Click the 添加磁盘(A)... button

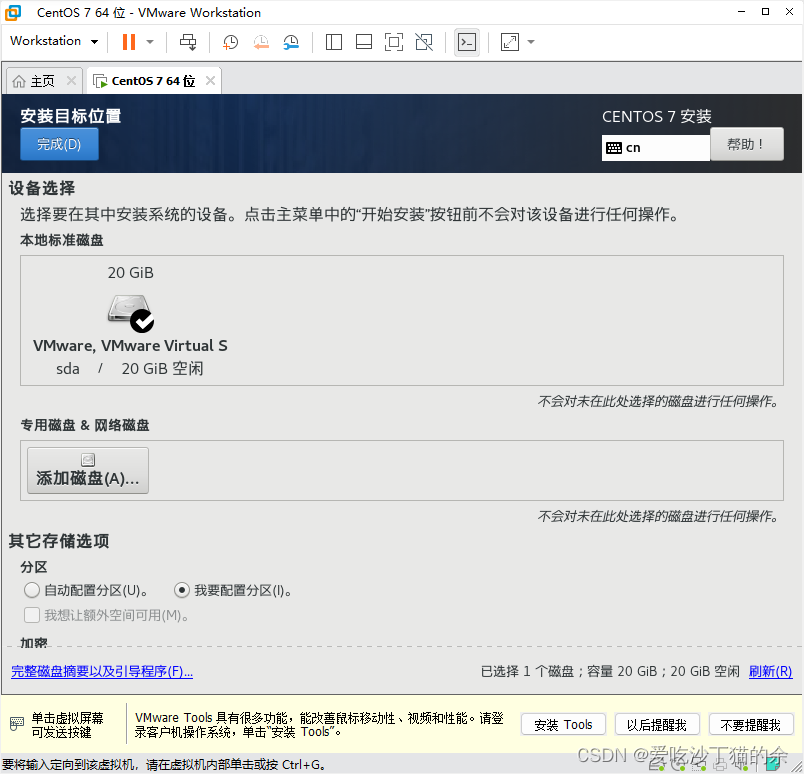88,470
